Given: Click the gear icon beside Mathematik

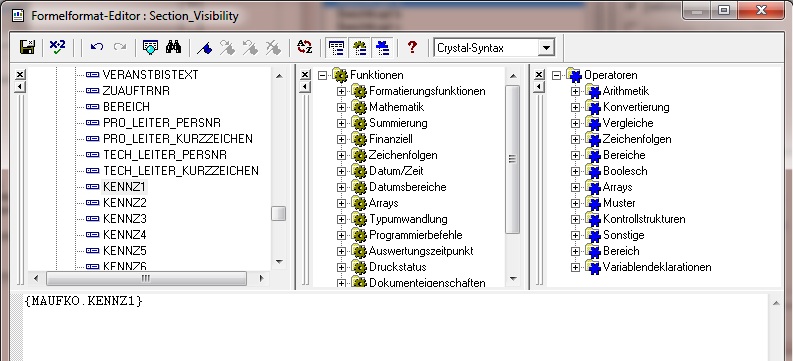Looking at the screenshot, I should 359,107.
